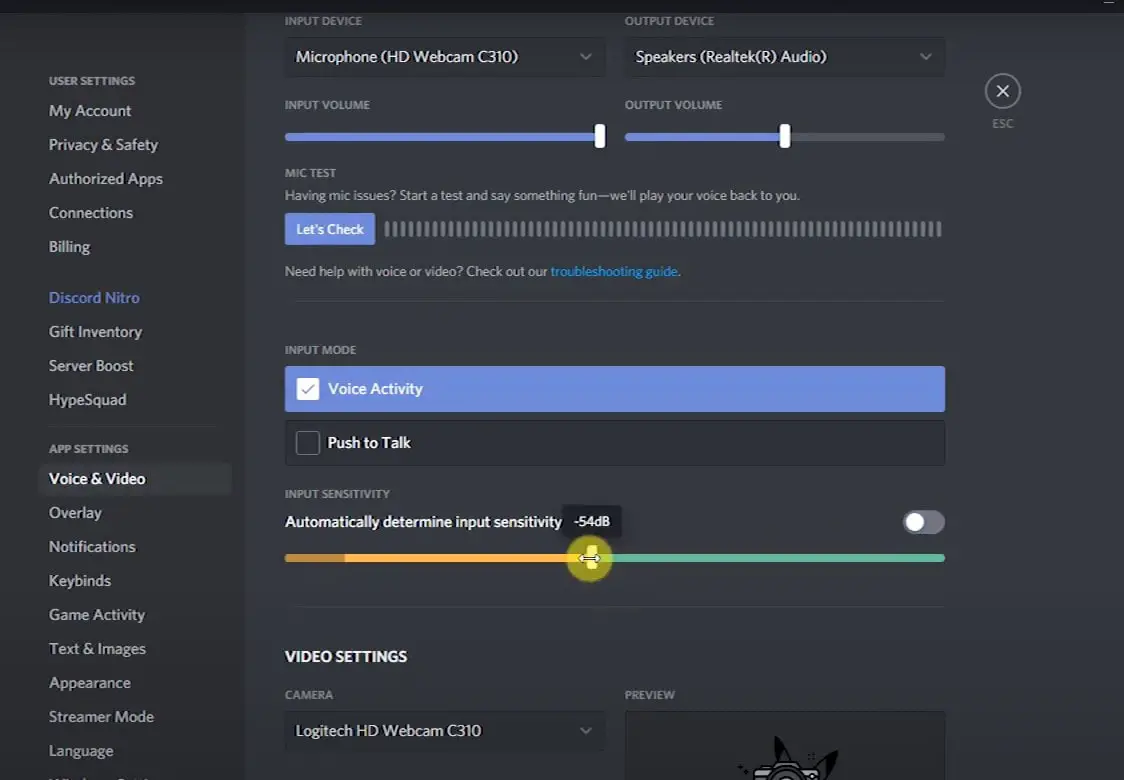This screenshot has height=780, width=1124.
Task: Open Streamer Mode settings
Action: click(101, 717)
